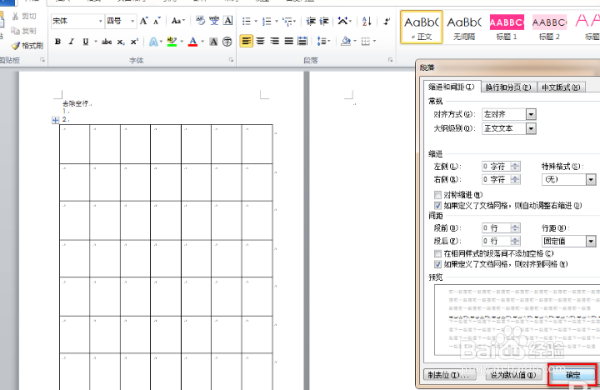Viewport: 600px width, 390px height.
Task: Open the ribbon line spacing dropdown
Action: tap(323, 41)
